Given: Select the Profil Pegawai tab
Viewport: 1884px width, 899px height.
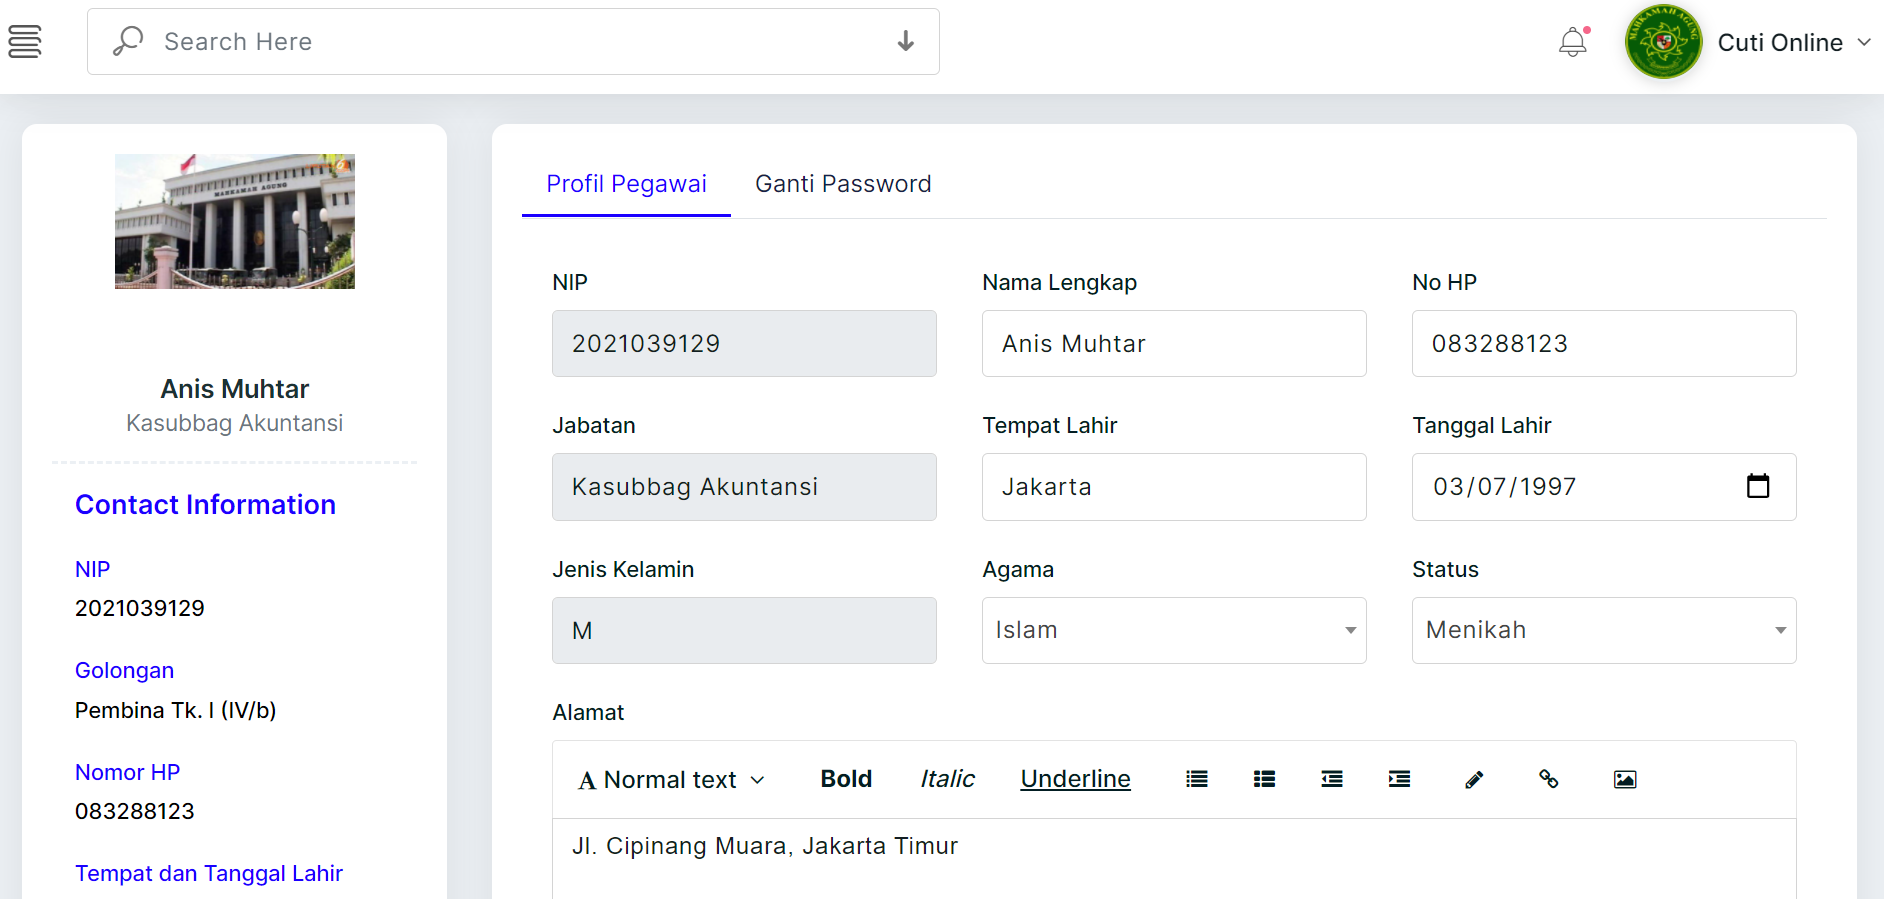Looking at the screenshot, I should point(626,184).
